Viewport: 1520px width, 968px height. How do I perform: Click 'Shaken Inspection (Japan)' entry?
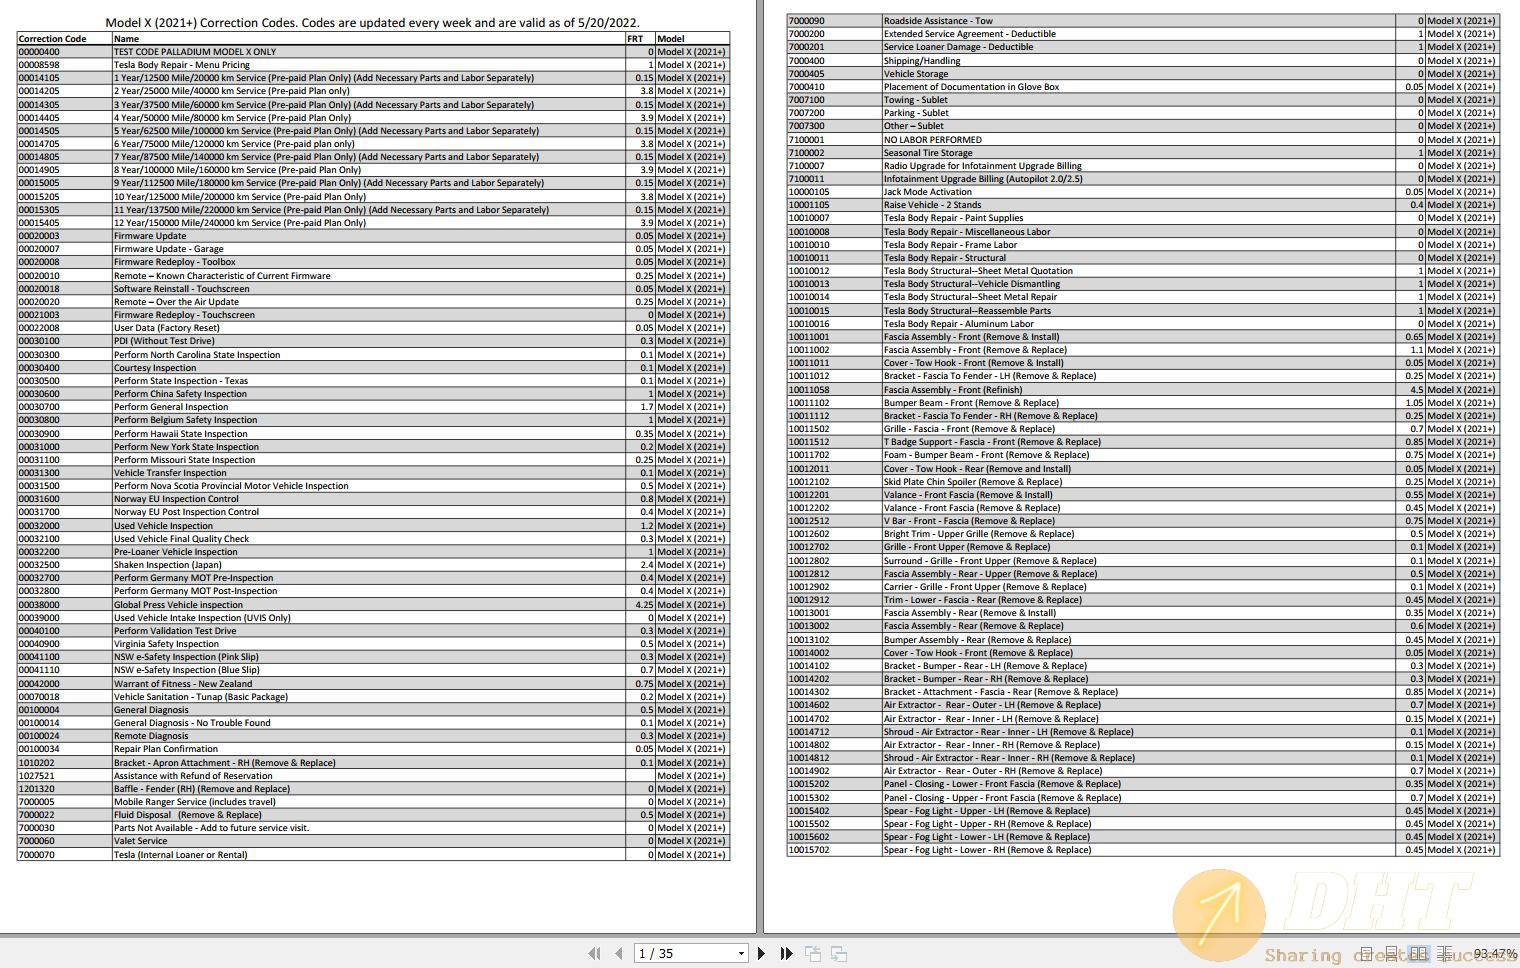[x=168, y=565]
